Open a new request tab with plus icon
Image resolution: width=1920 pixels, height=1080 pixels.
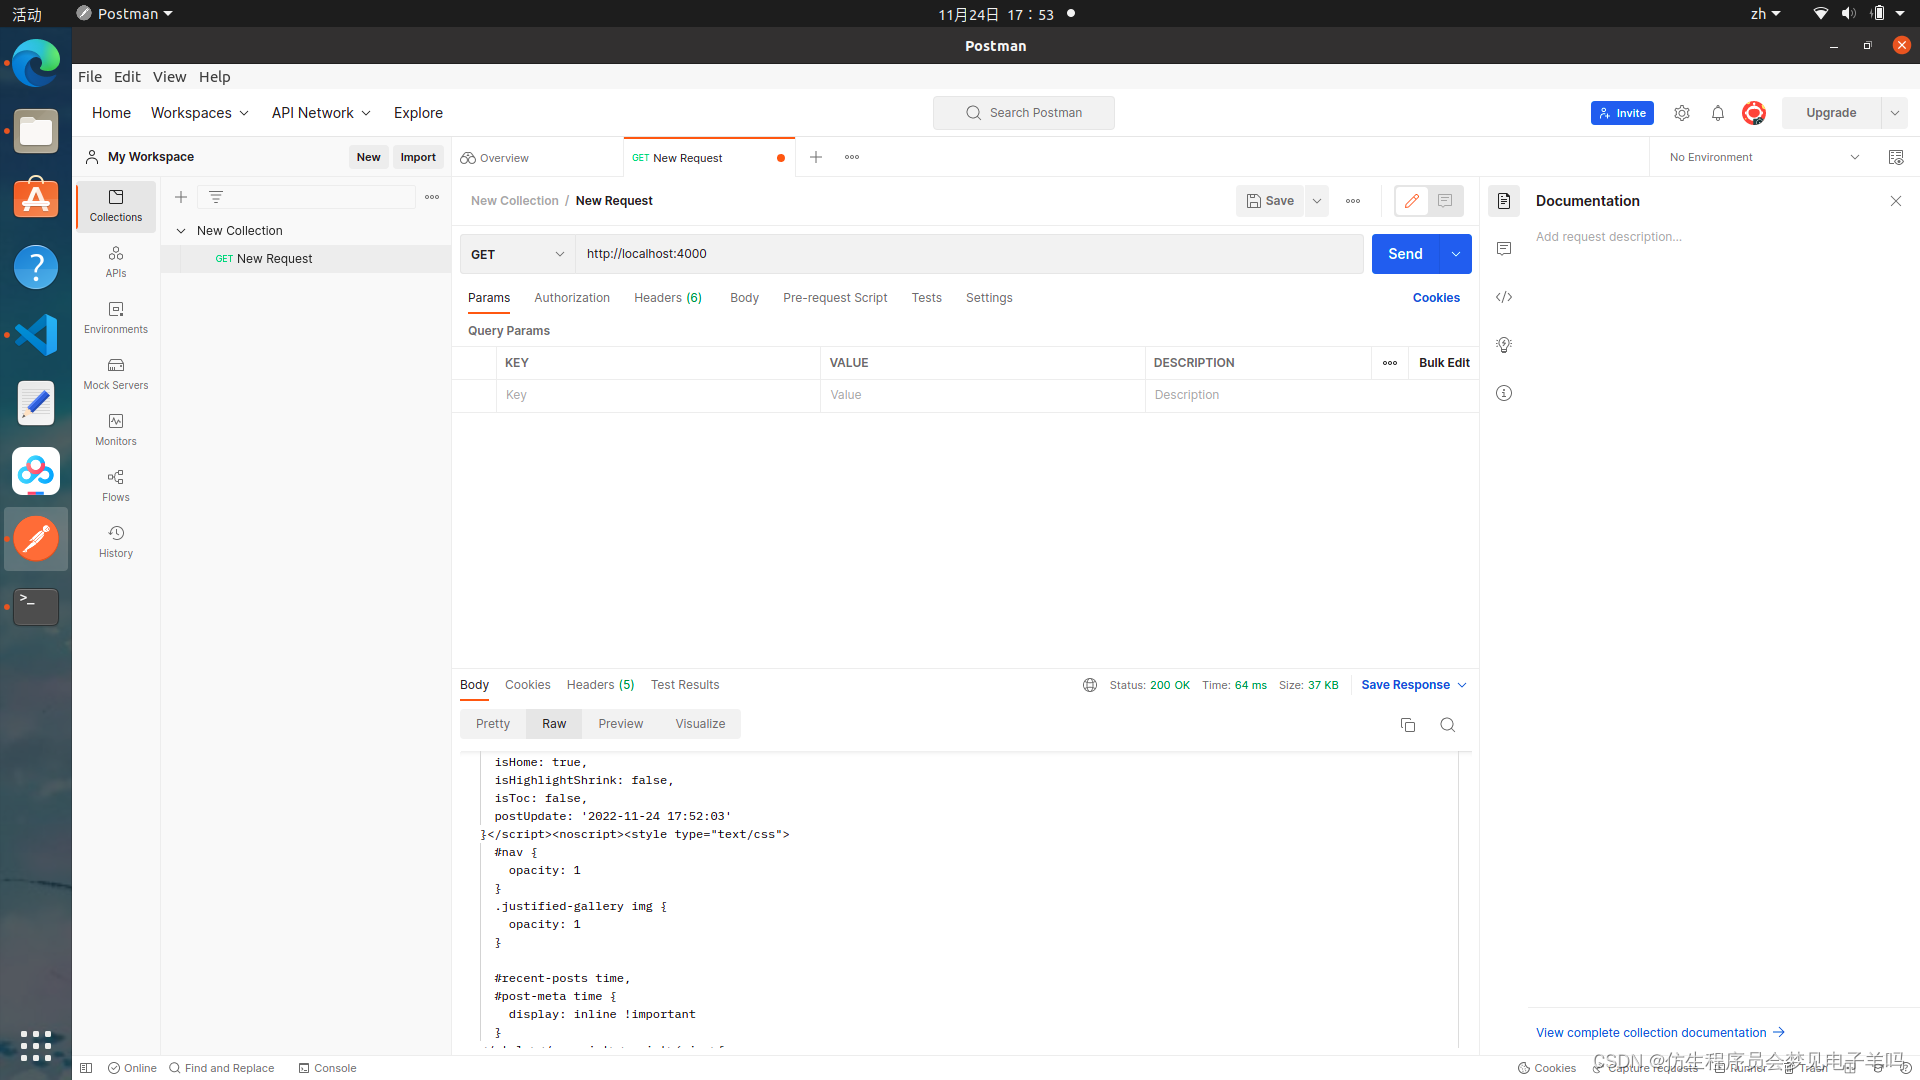click(x=816, y=157)
